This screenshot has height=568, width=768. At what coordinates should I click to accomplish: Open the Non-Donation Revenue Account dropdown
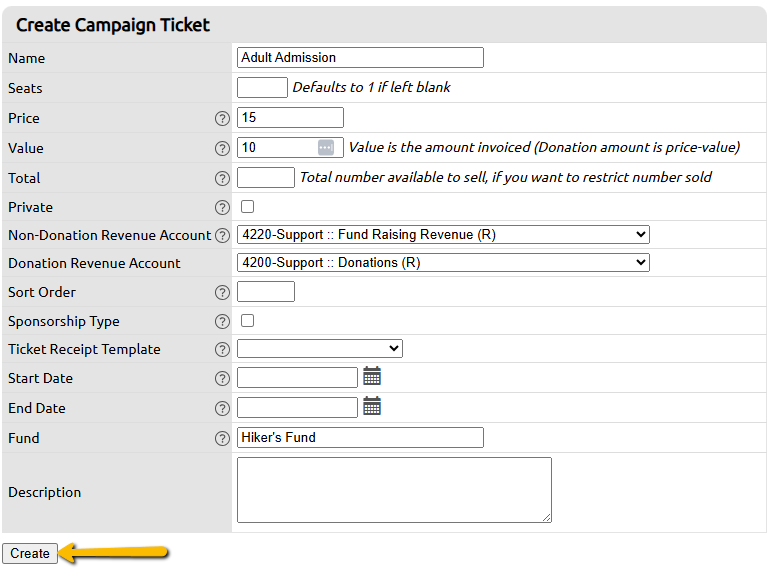click(x=443, y=235)
